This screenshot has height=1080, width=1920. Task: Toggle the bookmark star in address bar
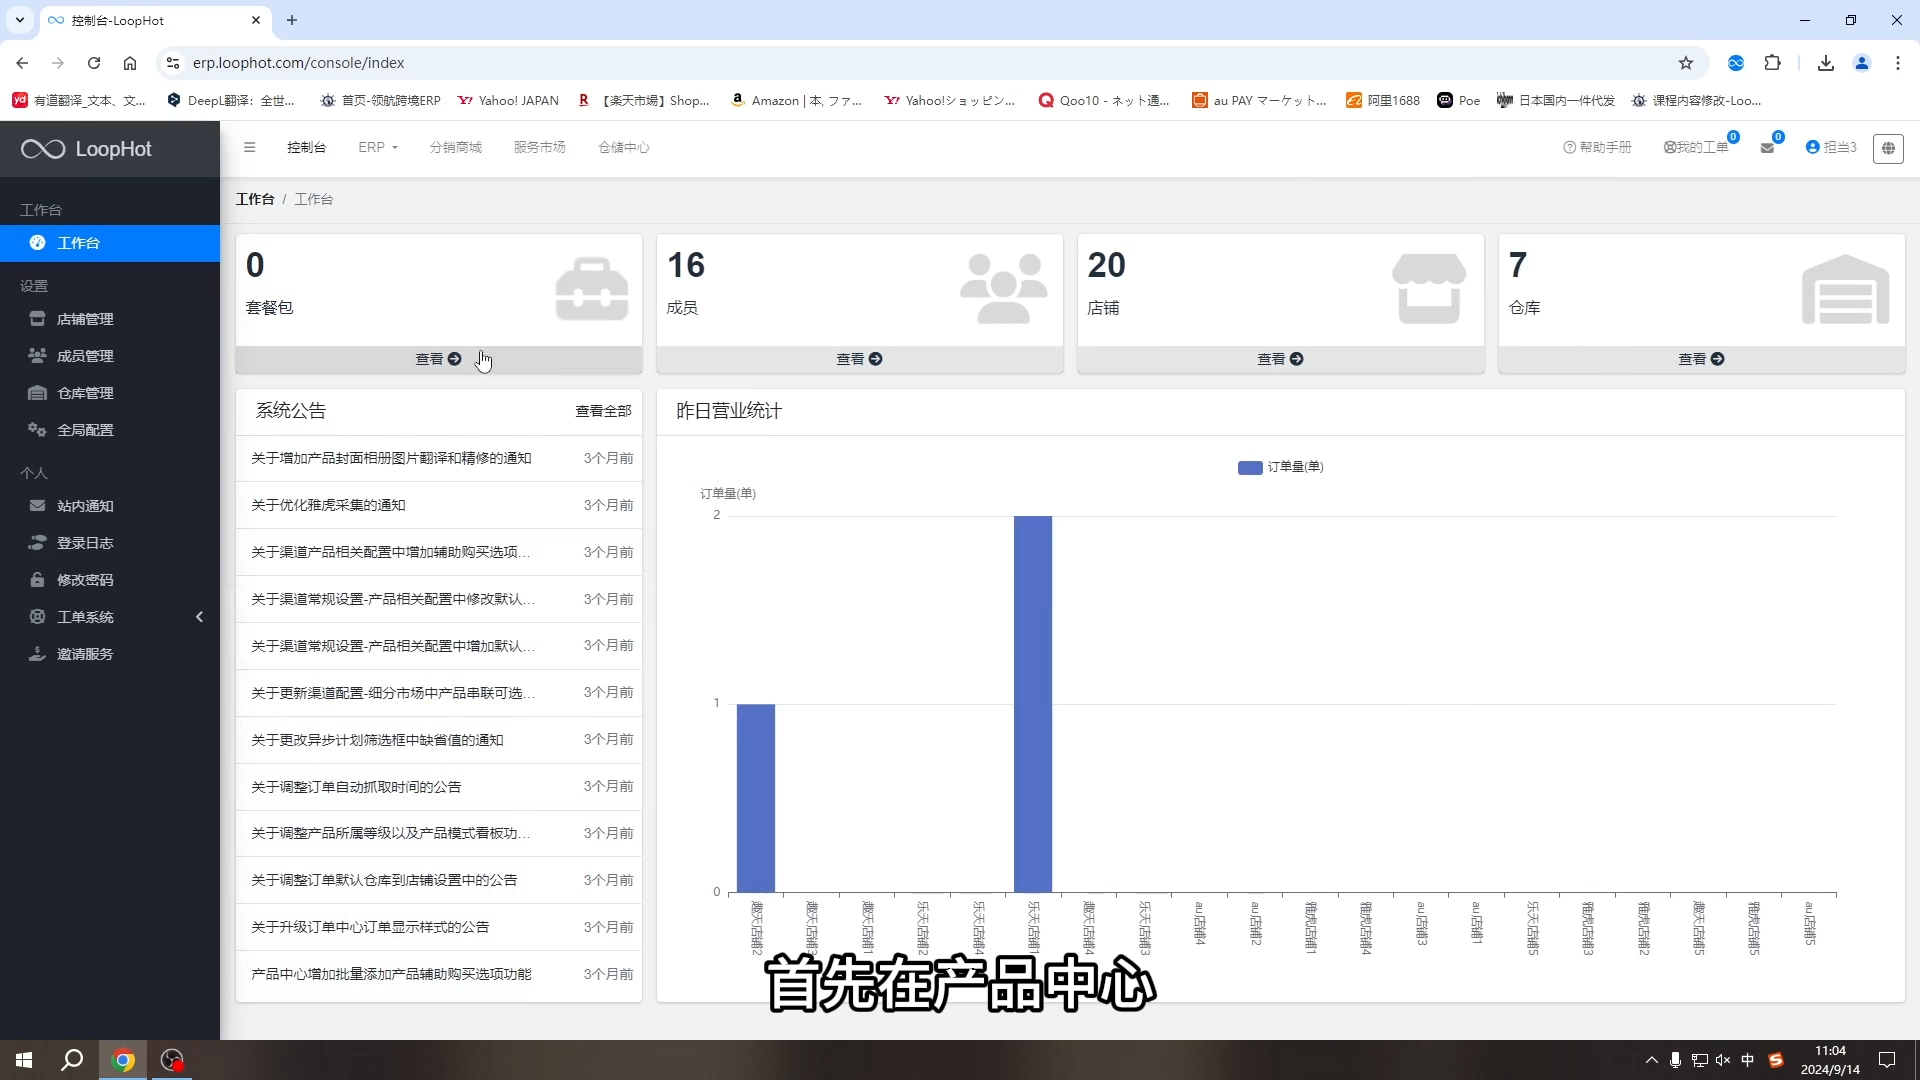tap(1687, 62)
